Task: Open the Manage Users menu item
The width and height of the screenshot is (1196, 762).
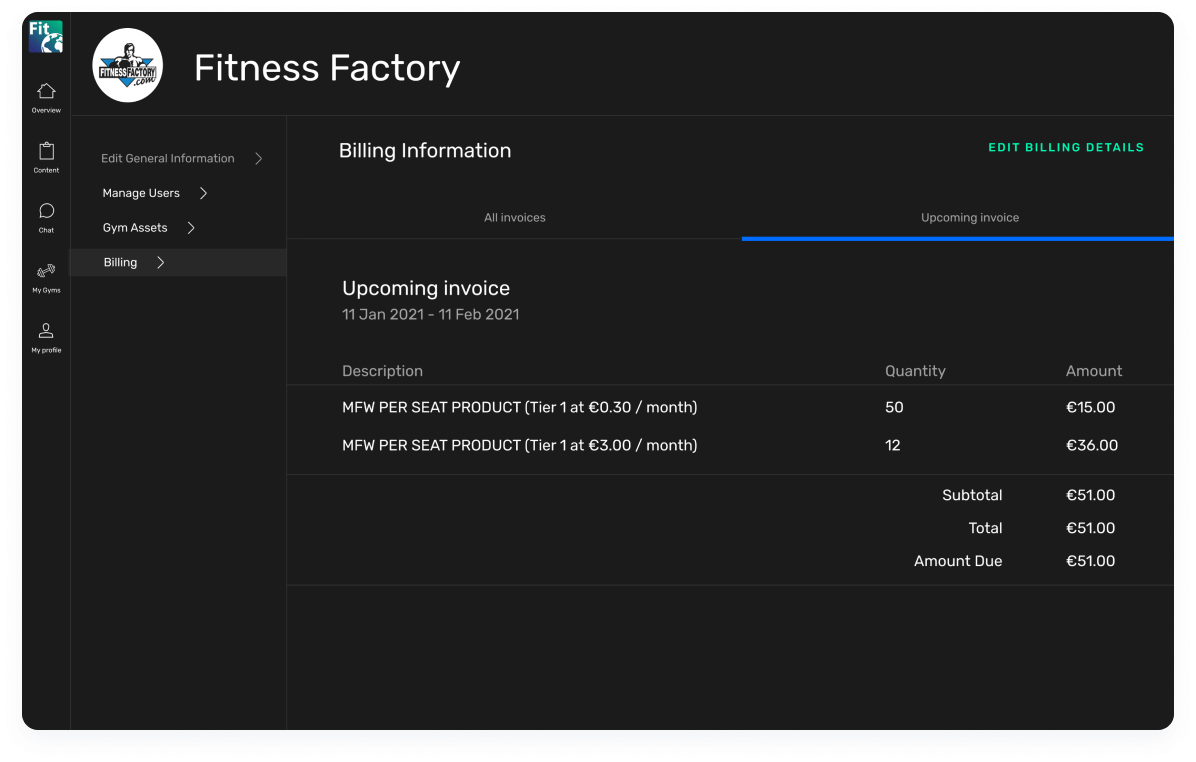Action: pyautogui.click(x=141, y=193)
